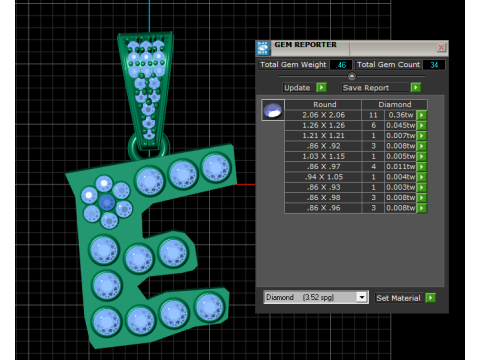Select the 2.06 X 2.06 size cell
This screenshot has height=360, width=480.
pos(323,115)
